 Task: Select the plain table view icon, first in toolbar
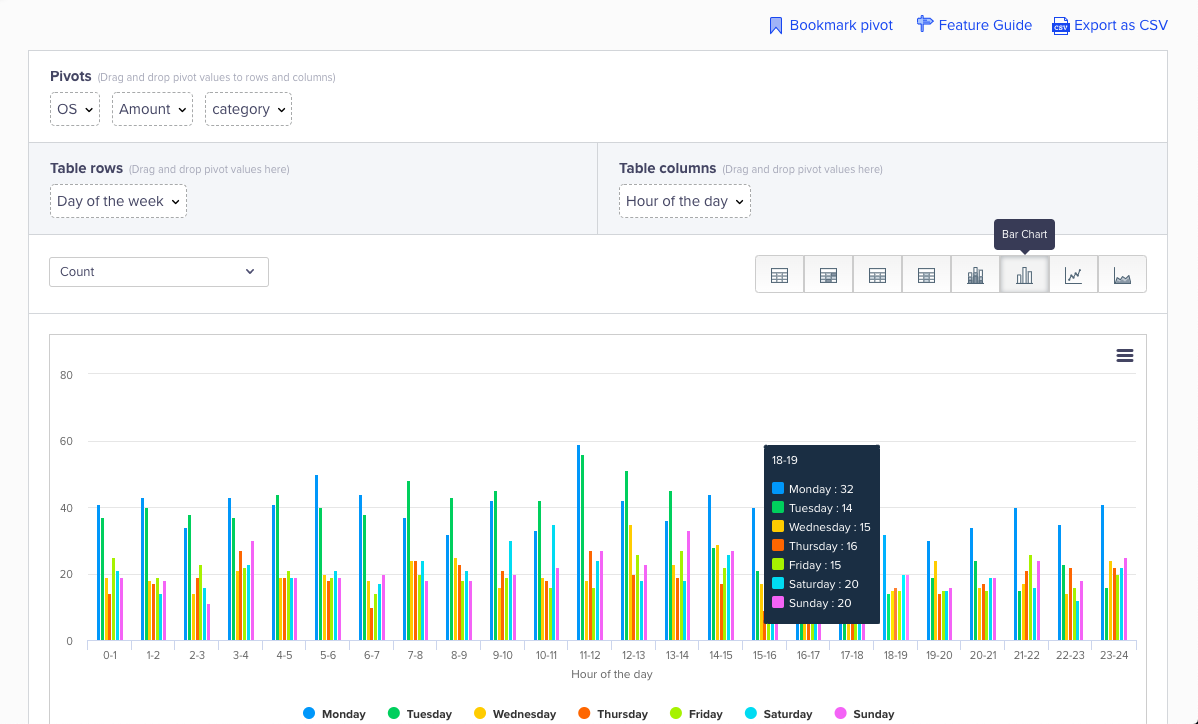coord(779,275)
